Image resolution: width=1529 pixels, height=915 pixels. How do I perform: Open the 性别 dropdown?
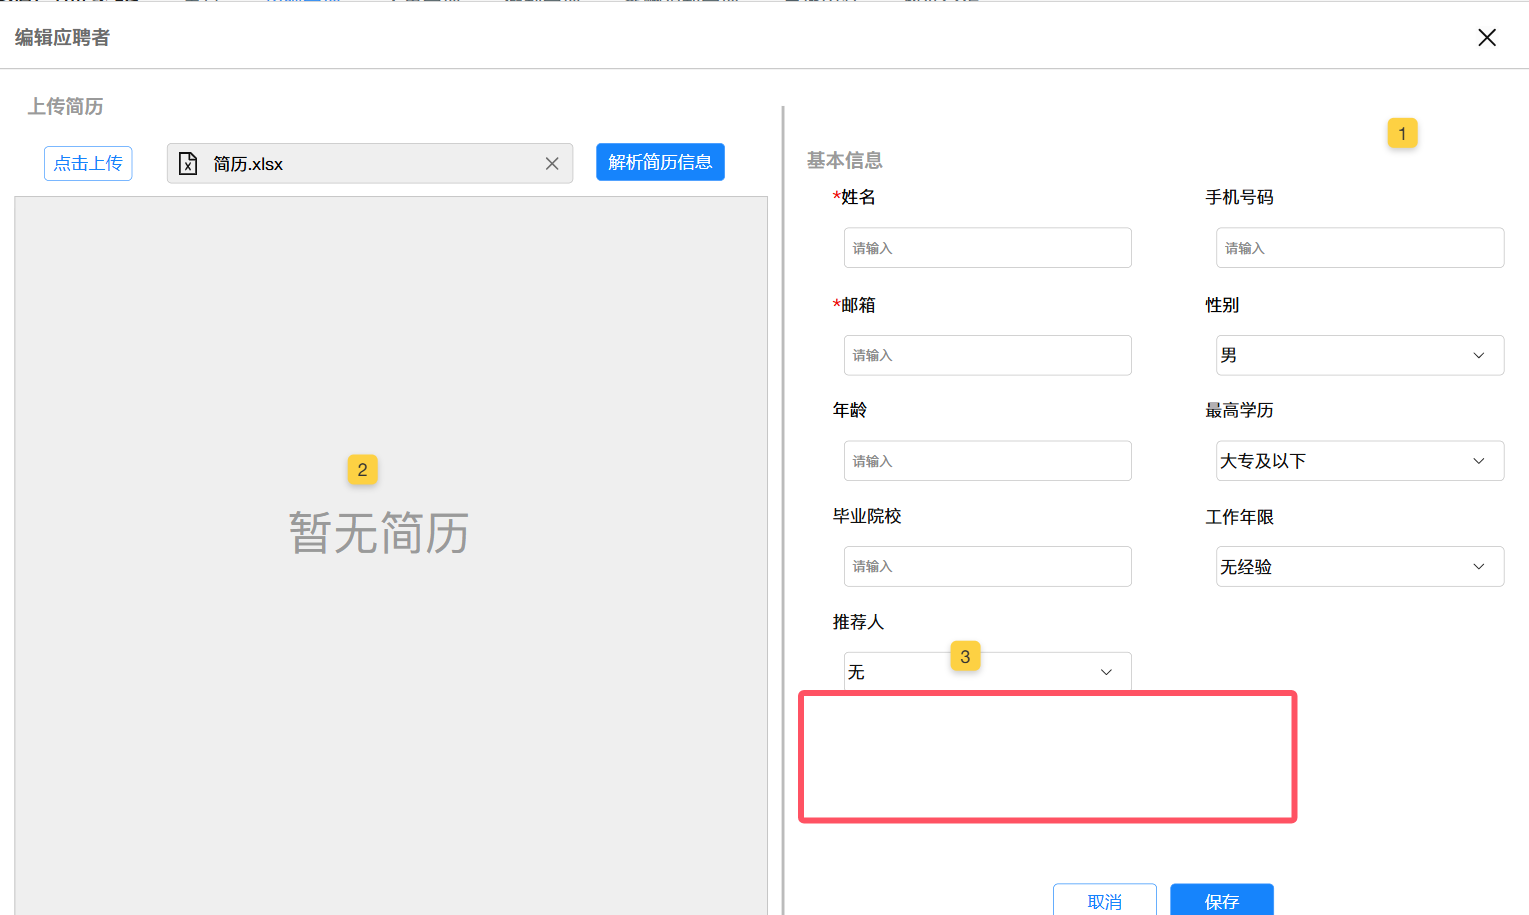click(x=1359, y=355)
